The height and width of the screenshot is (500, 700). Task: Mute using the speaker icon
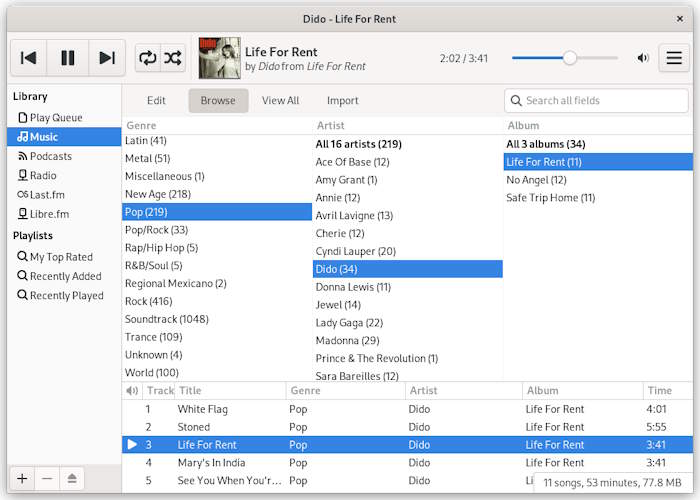click(643, 58)
